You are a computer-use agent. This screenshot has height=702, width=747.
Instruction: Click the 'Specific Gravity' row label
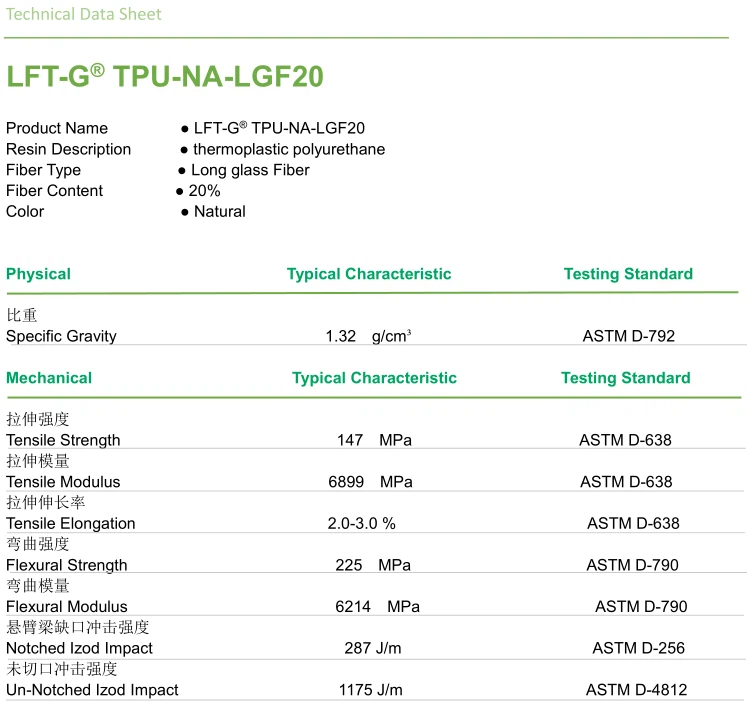(61, 336)
